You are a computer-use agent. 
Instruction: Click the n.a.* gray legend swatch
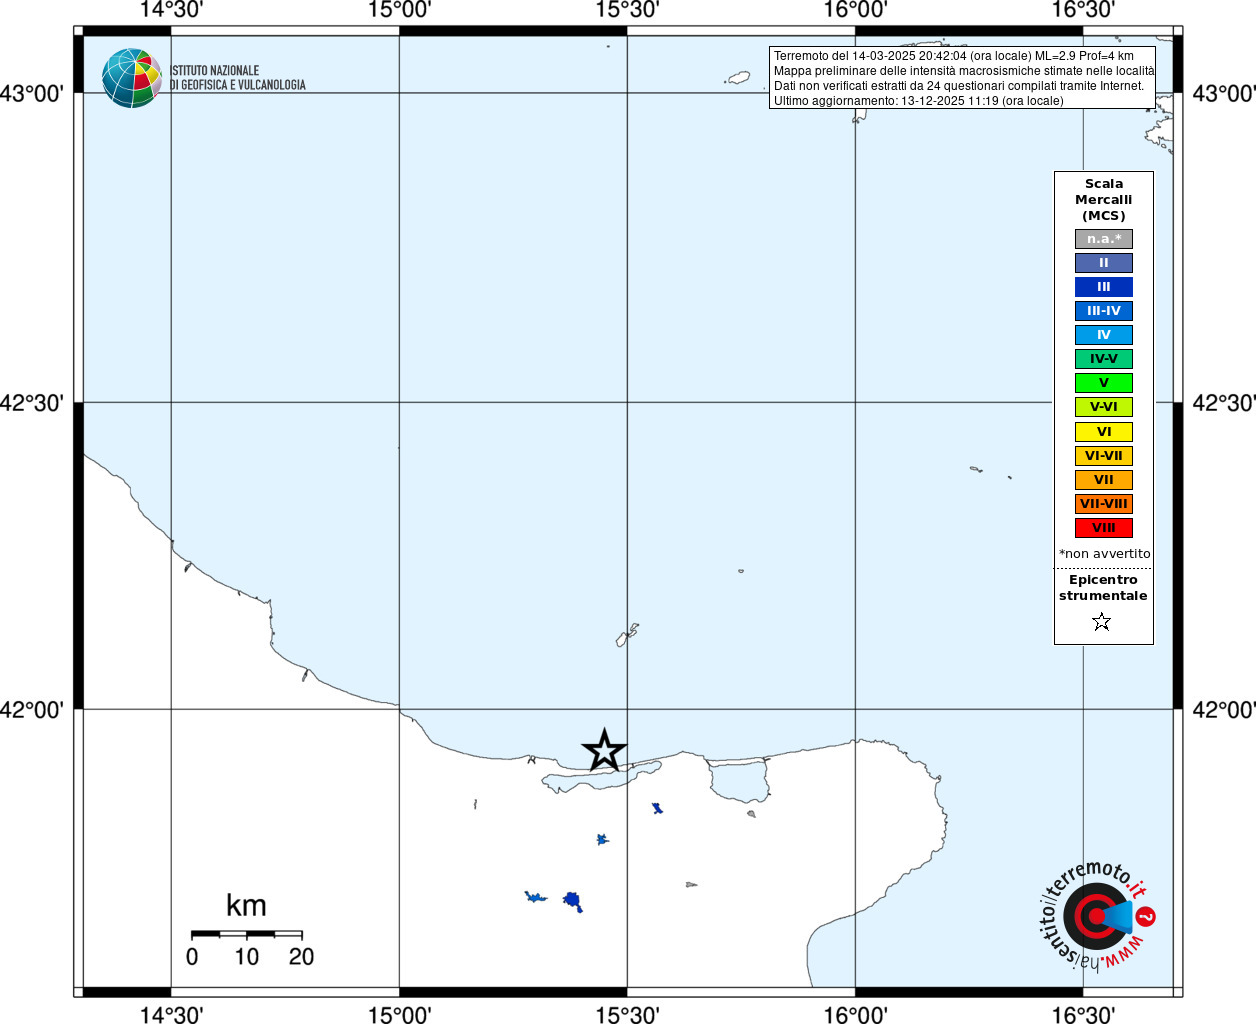[x=1104, y=239]
